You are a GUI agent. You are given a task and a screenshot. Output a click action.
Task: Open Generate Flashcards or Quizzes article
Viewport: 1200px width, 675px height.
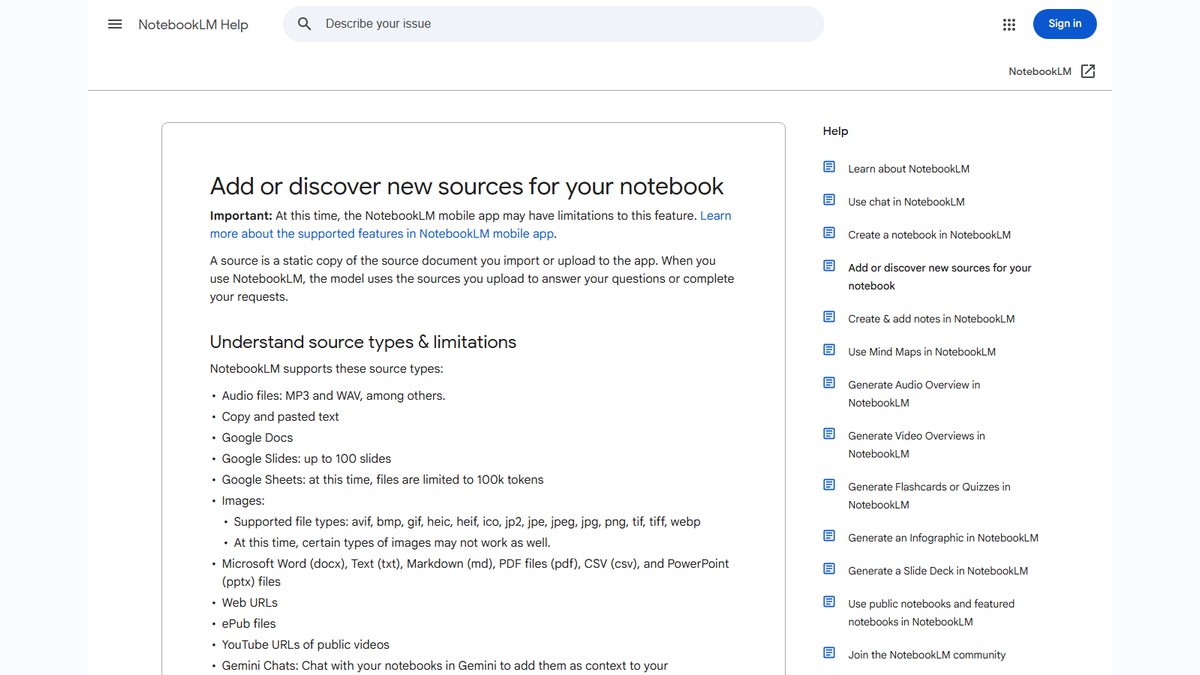click(929, 496)
